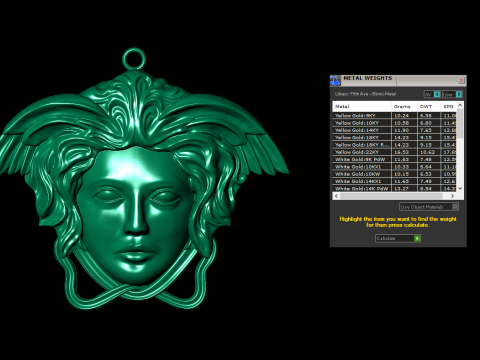Select the Yellow Gold:18KY R... row

tap(395, 145)
